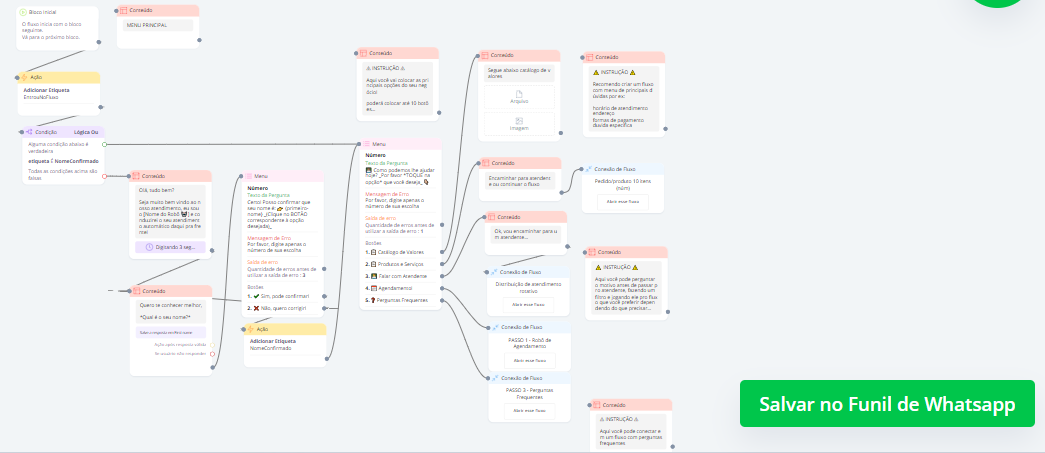Open the flow 'Pedido/produto 10 itens'
The image size is (1045, 453).
[623, 201]
